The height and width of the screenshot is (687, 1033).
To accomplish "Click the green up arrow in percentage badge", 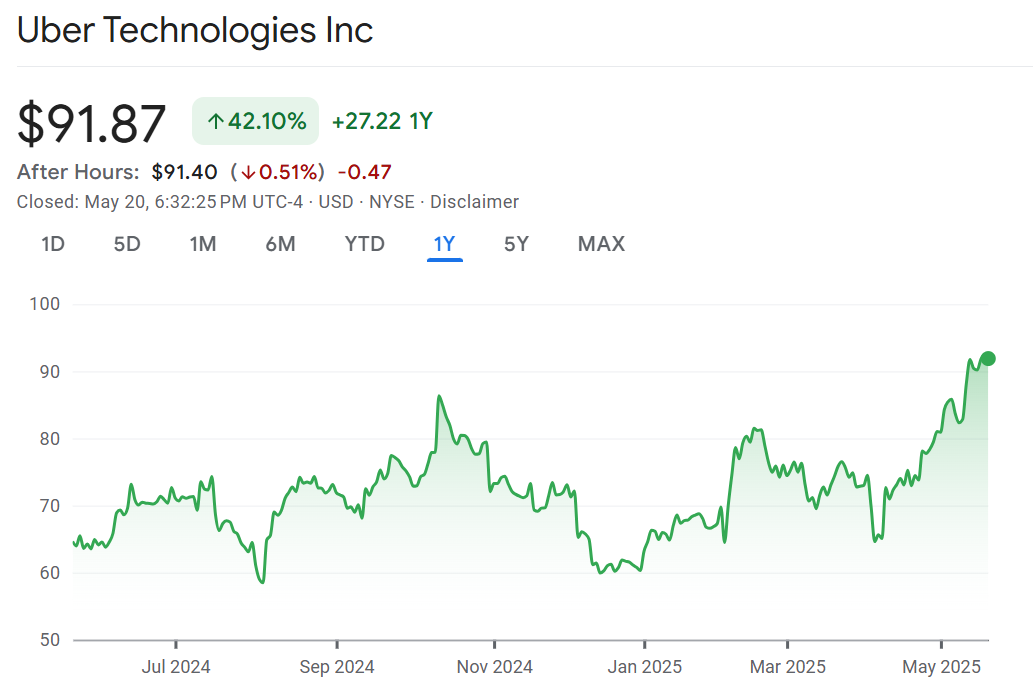I will pos(215,122).
